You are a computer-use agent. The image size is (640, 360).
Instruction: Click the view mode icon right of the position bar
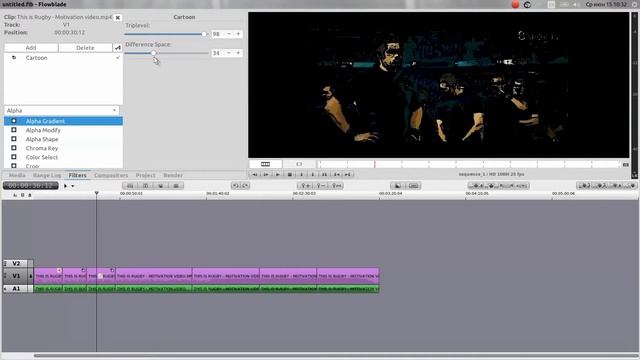pos(625,164)
